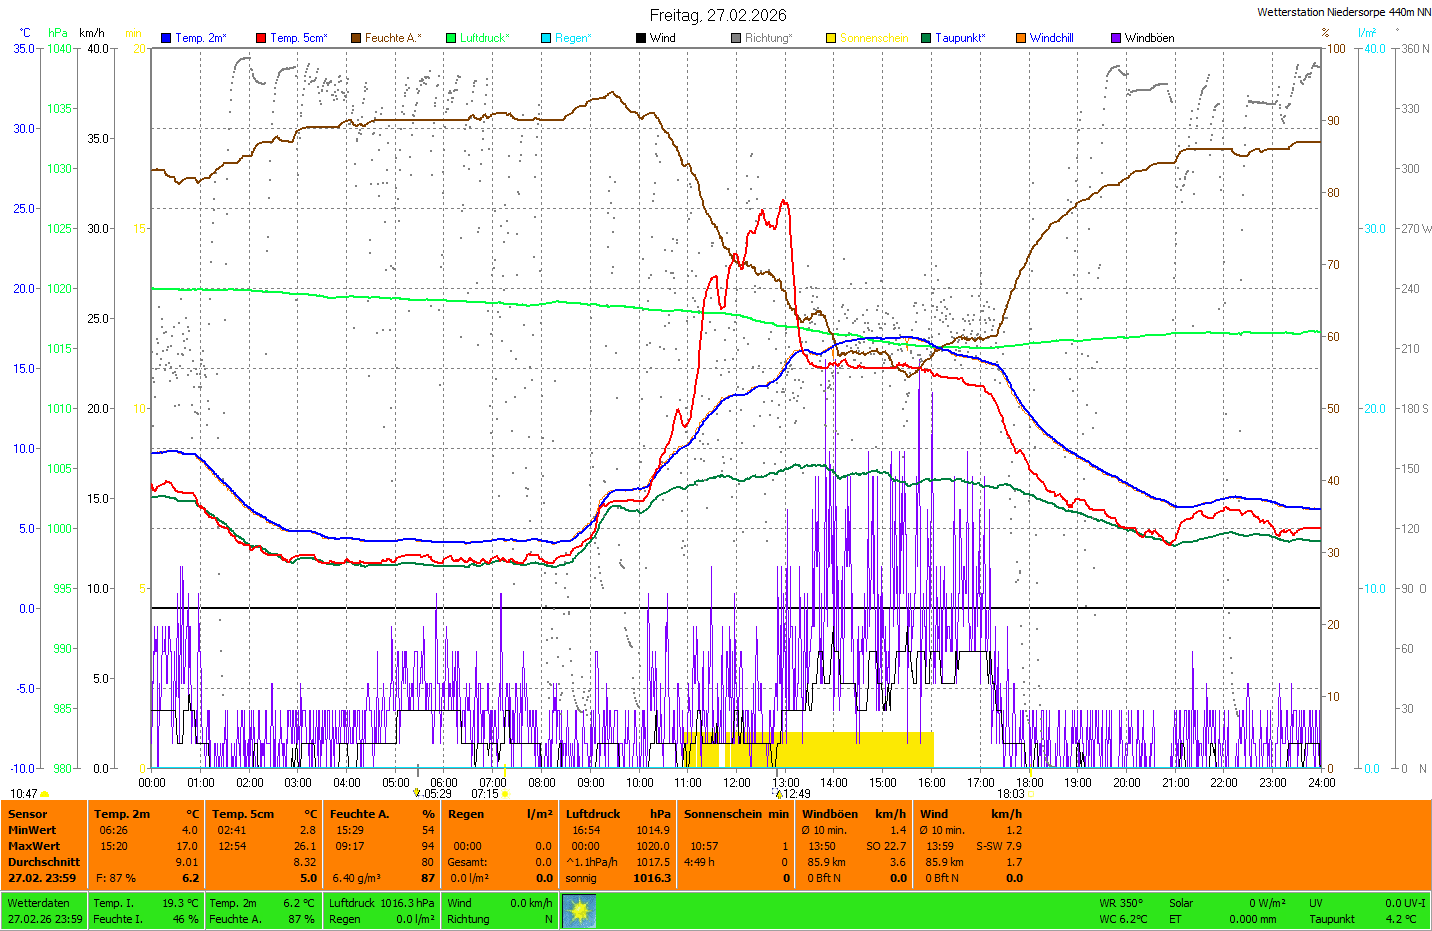
Task: Click the dark green Taupunkt legend square
Action: [926, 38]
